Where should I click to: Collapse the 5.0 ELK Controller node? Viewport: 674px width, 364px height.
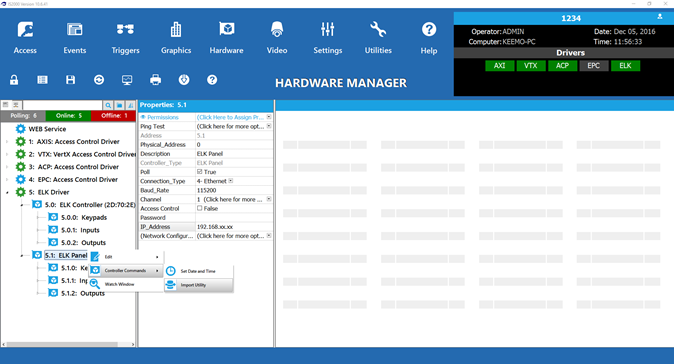point(22,205)
